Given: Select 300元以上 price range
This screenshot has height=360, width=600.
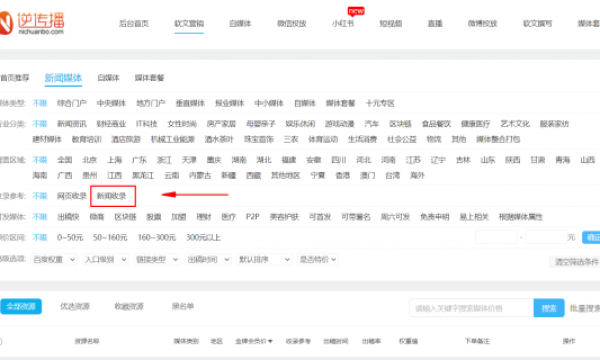Looking at the screenshot, I should [203, 238].
